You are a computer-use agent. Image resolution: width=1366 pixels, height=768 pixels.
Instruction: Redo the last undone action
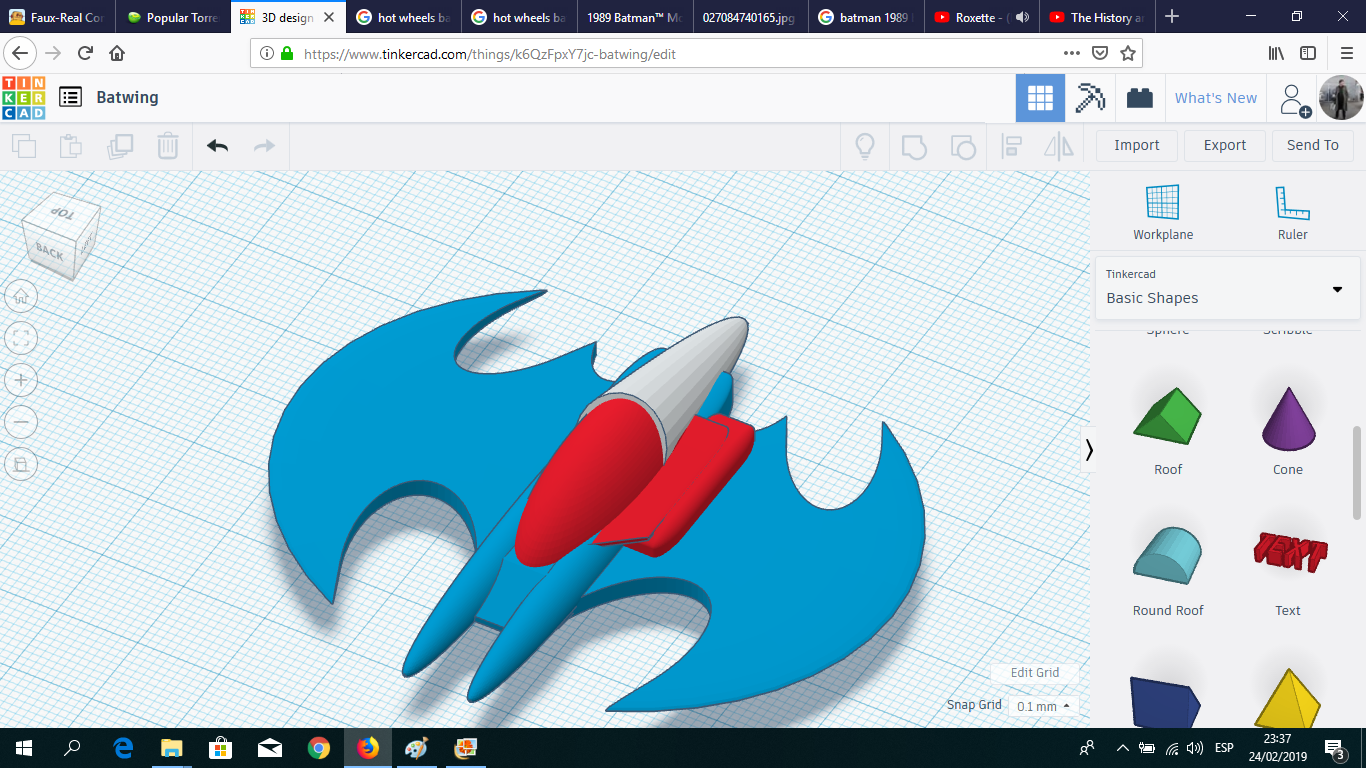pos(264,146)
